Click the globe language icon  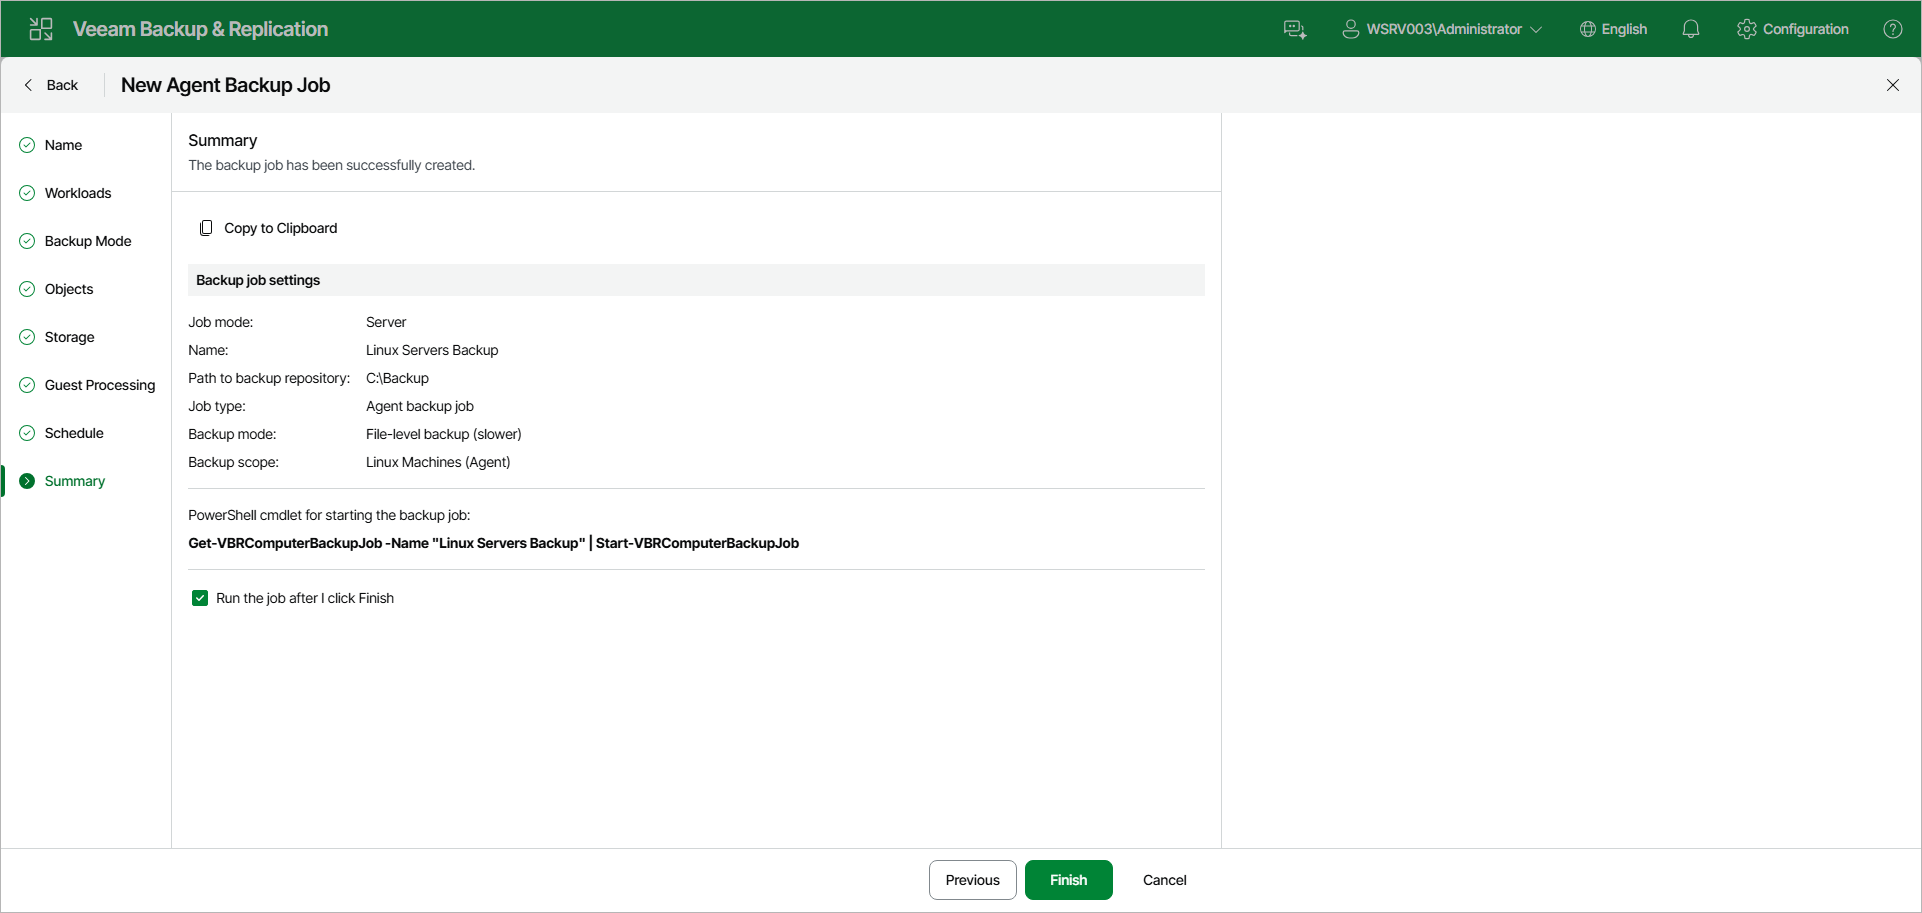pos(1587,29)
